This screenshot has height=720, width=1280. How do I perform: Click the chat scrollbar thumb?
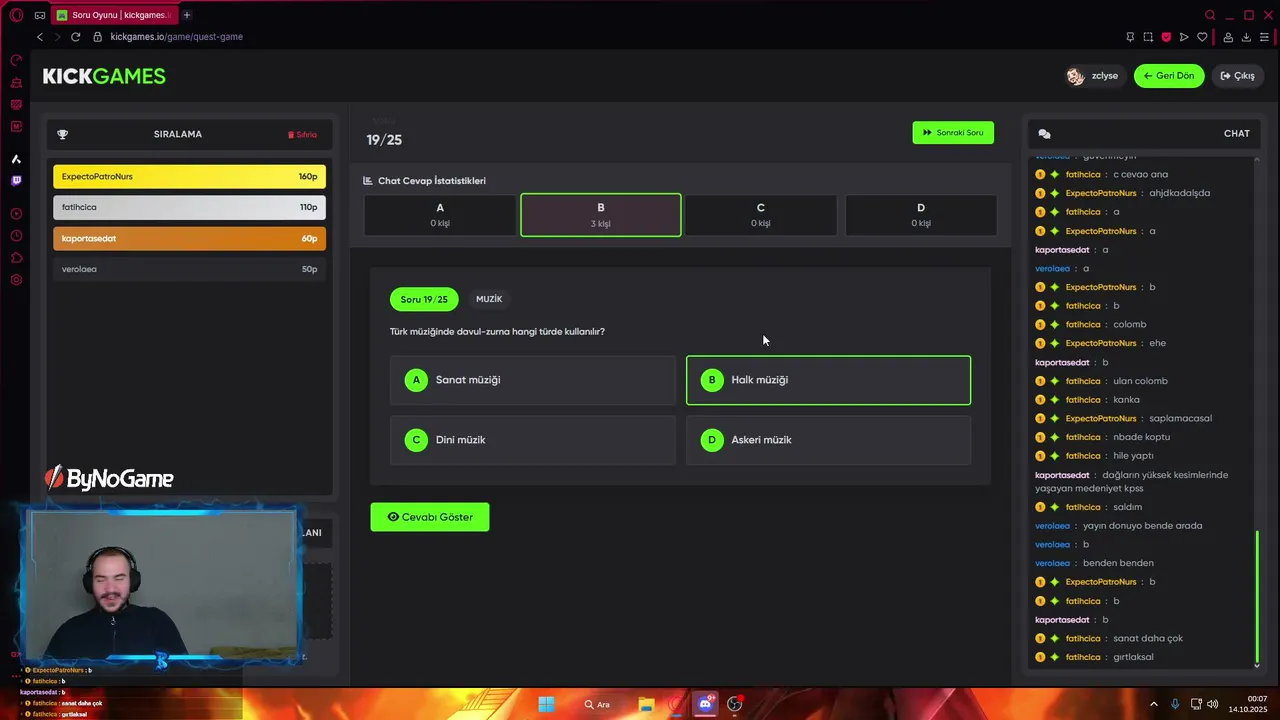point(1257,596)
